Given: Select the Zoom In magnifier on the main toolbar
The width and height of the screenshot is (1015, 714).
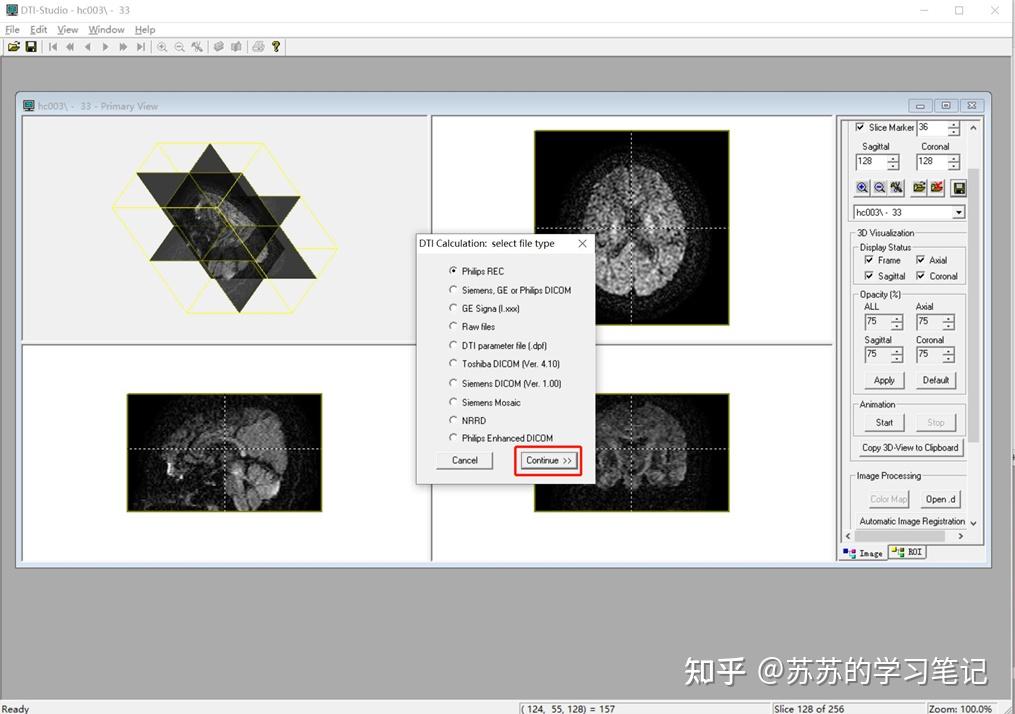Looking at the screenshot, I should tap(161, 46).
